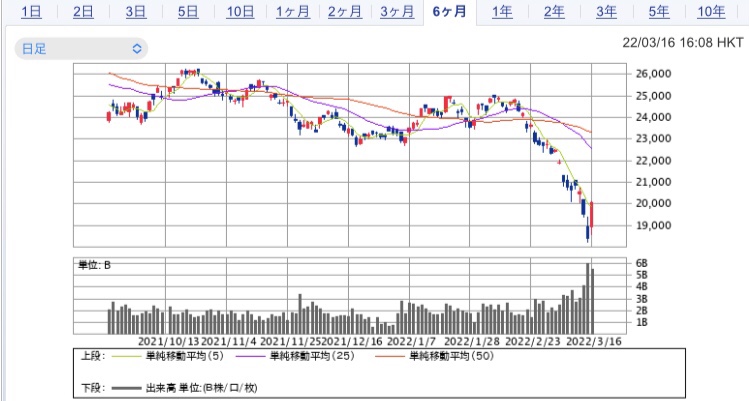Show the 2年 chart range
Viewport: 749px width, 401px height.
553,13
